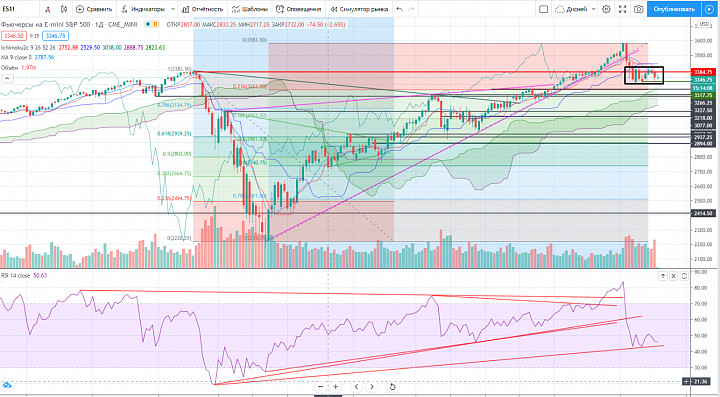
Task: Click the blue 3346.75 buy price button
Action: tap(55, 35)
